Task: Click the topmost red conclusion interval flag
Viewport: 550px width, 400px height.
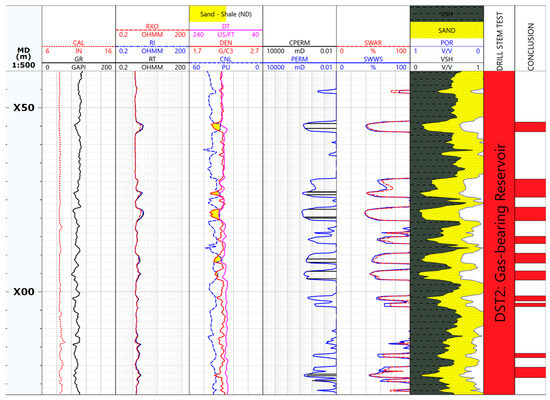Action: coord(530,127)
